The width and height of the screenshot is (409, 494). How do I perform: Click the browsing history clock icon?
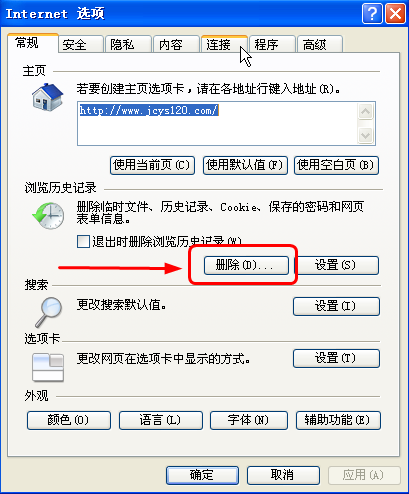48,216
